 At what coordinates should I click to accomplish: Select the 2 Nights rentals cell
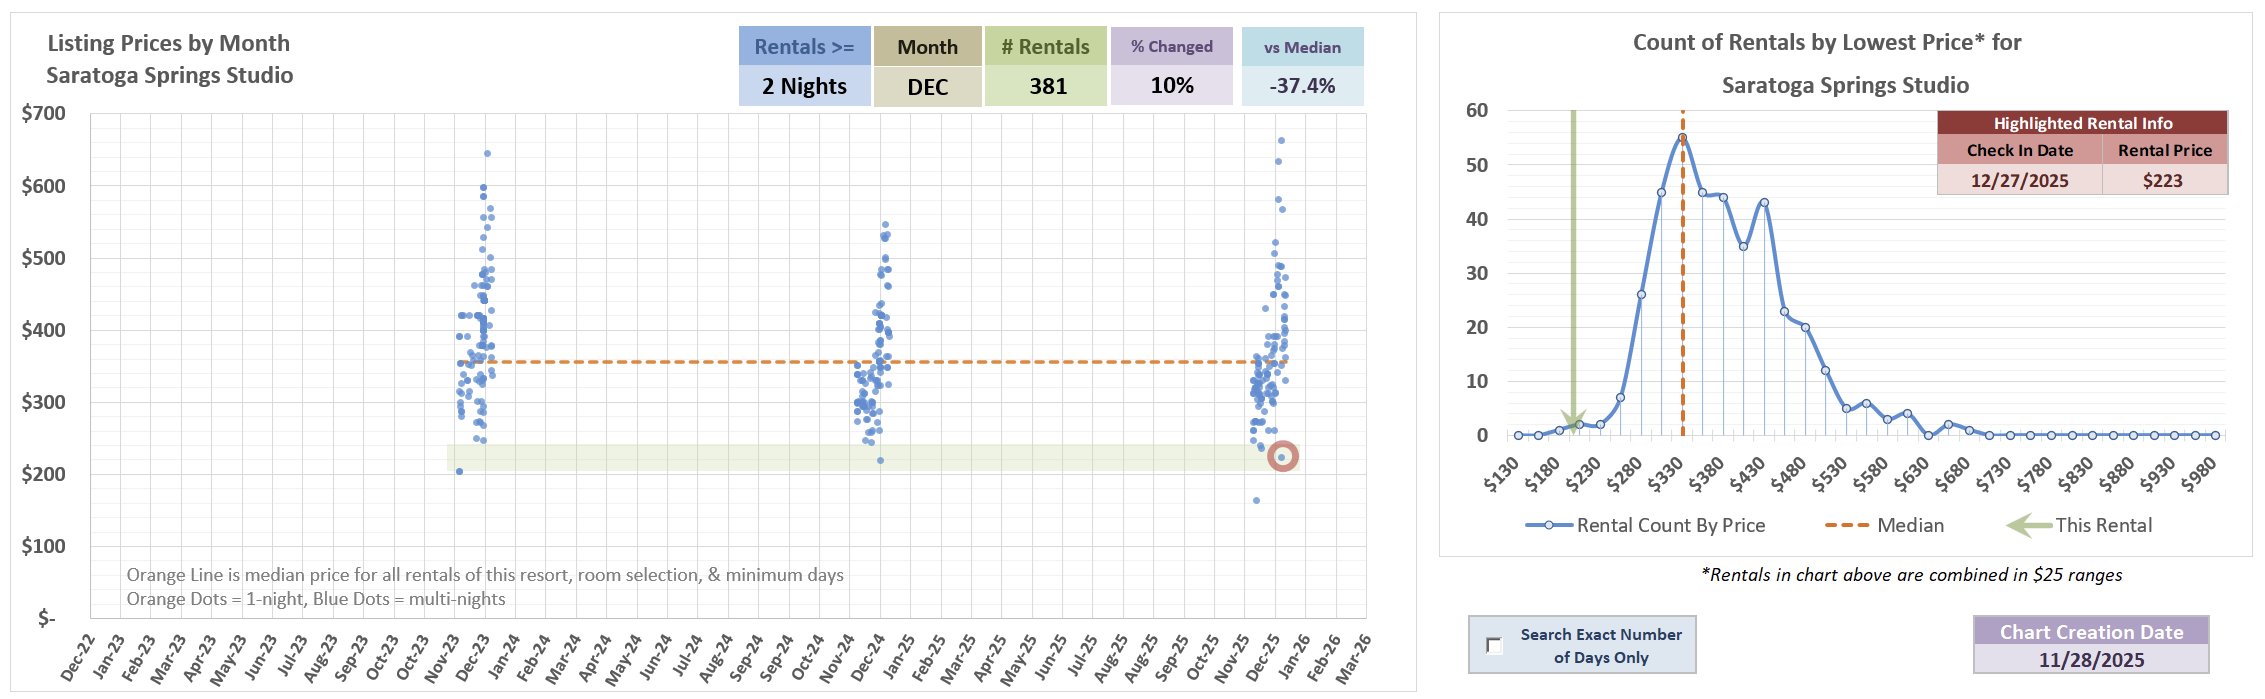804,86
